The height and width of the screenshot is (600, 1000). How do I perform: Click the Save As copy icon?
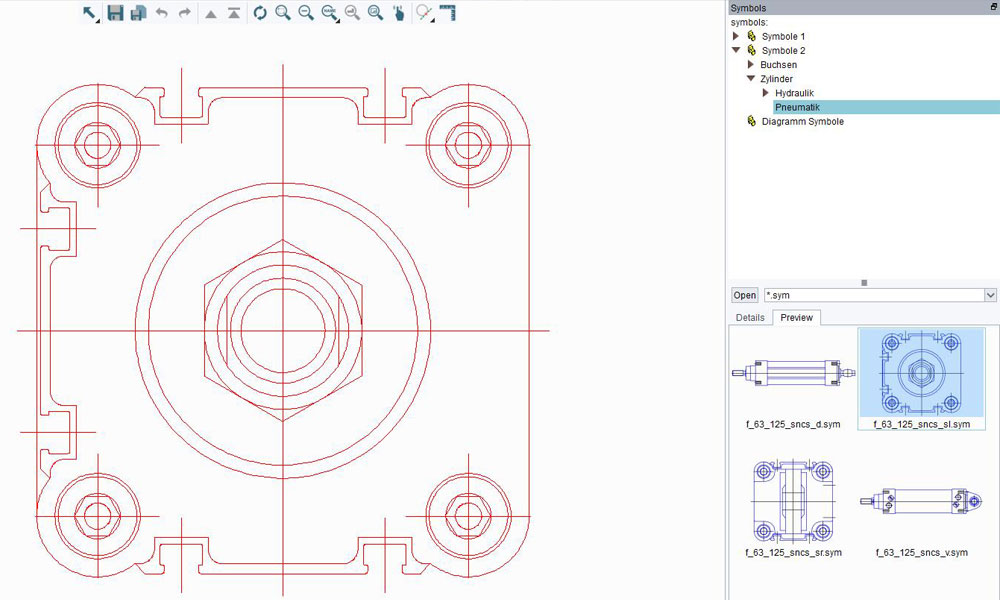pos(138,13)
